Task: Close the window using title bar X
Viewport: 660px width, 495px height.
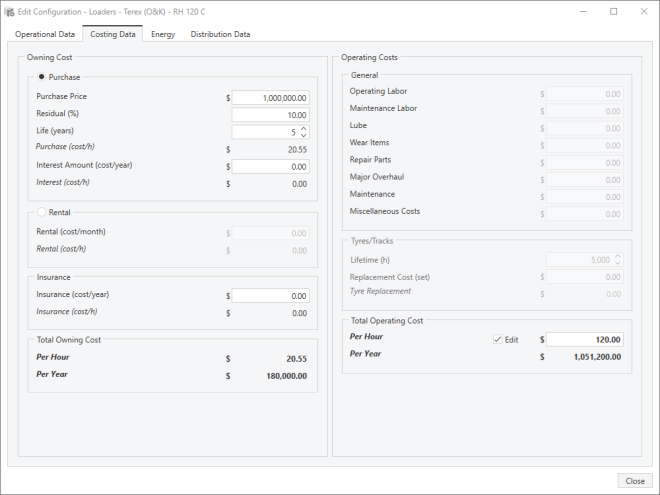Action: (x=641, y=11)
